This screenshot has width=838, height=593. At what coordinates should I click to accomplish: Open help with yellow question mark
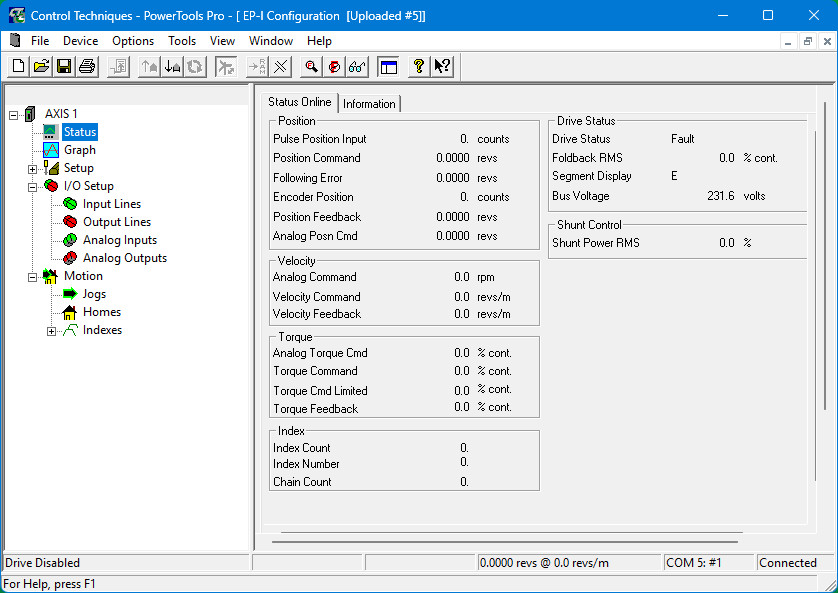coord(419,67)
